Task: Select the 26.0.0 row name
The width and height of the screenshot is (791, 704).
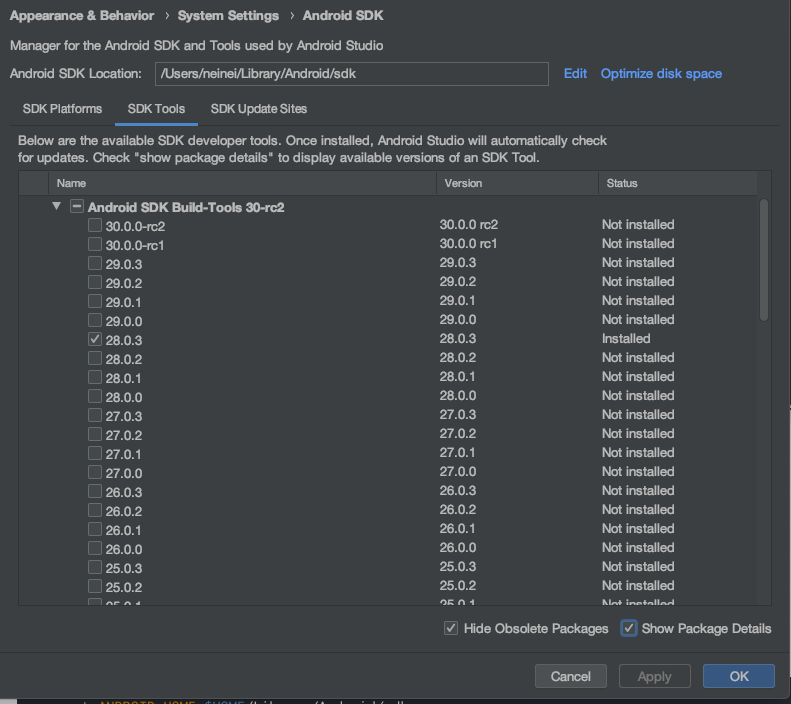Action: [124, 549]
